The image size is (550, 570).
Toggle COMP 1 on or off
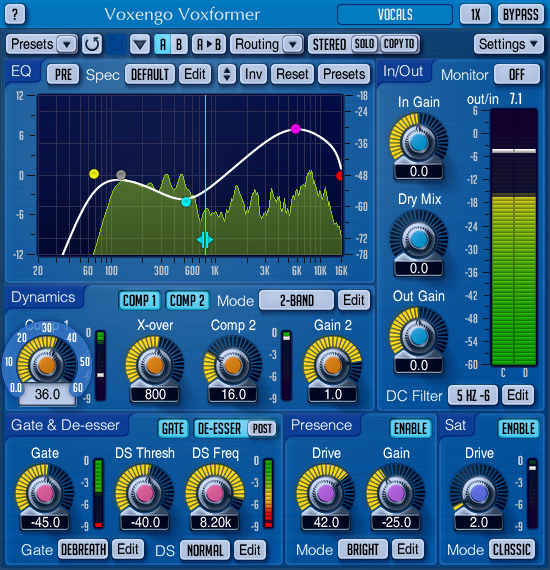[140, 301]
